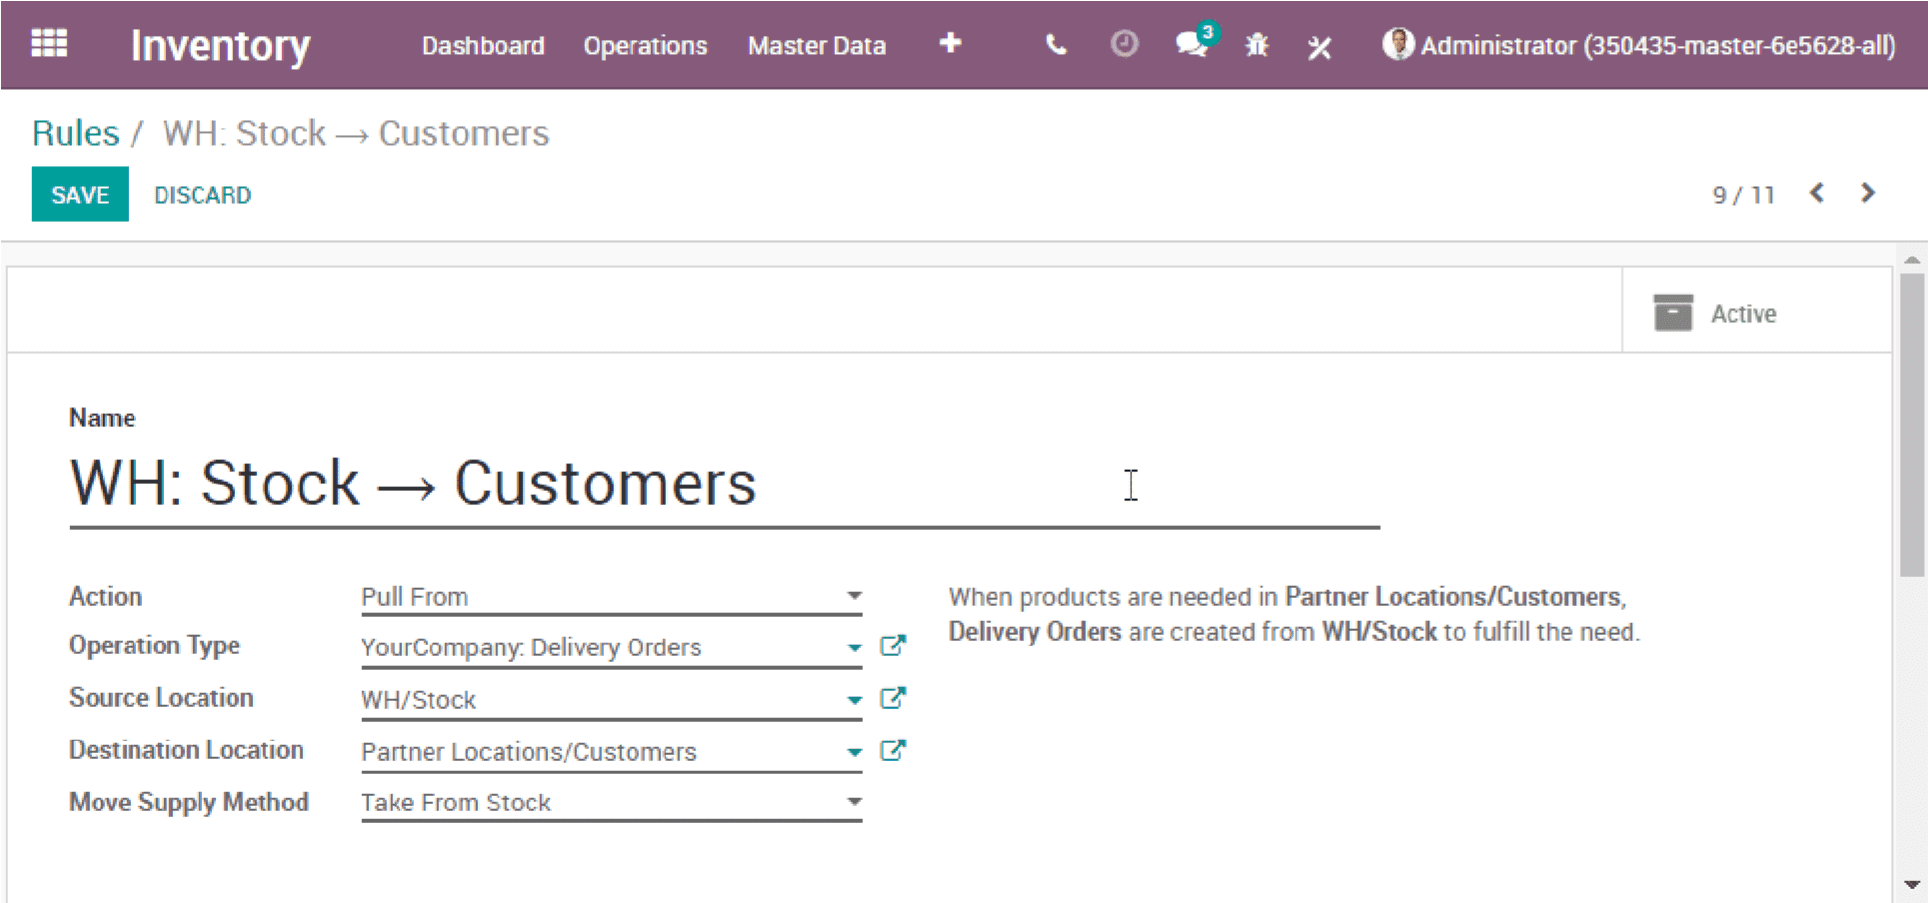Expand the Source Location dropdown arrow

click(x=854, y=700)
